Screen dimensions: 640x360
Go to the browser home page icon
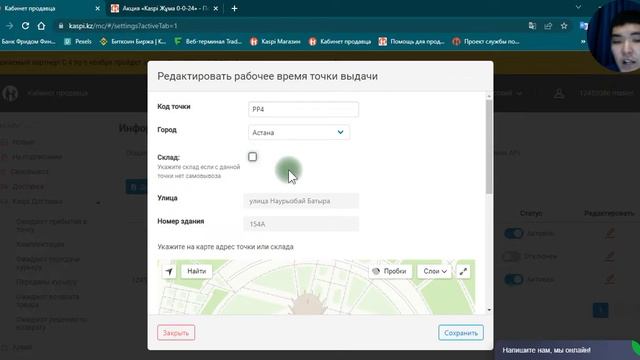(41, 26)
